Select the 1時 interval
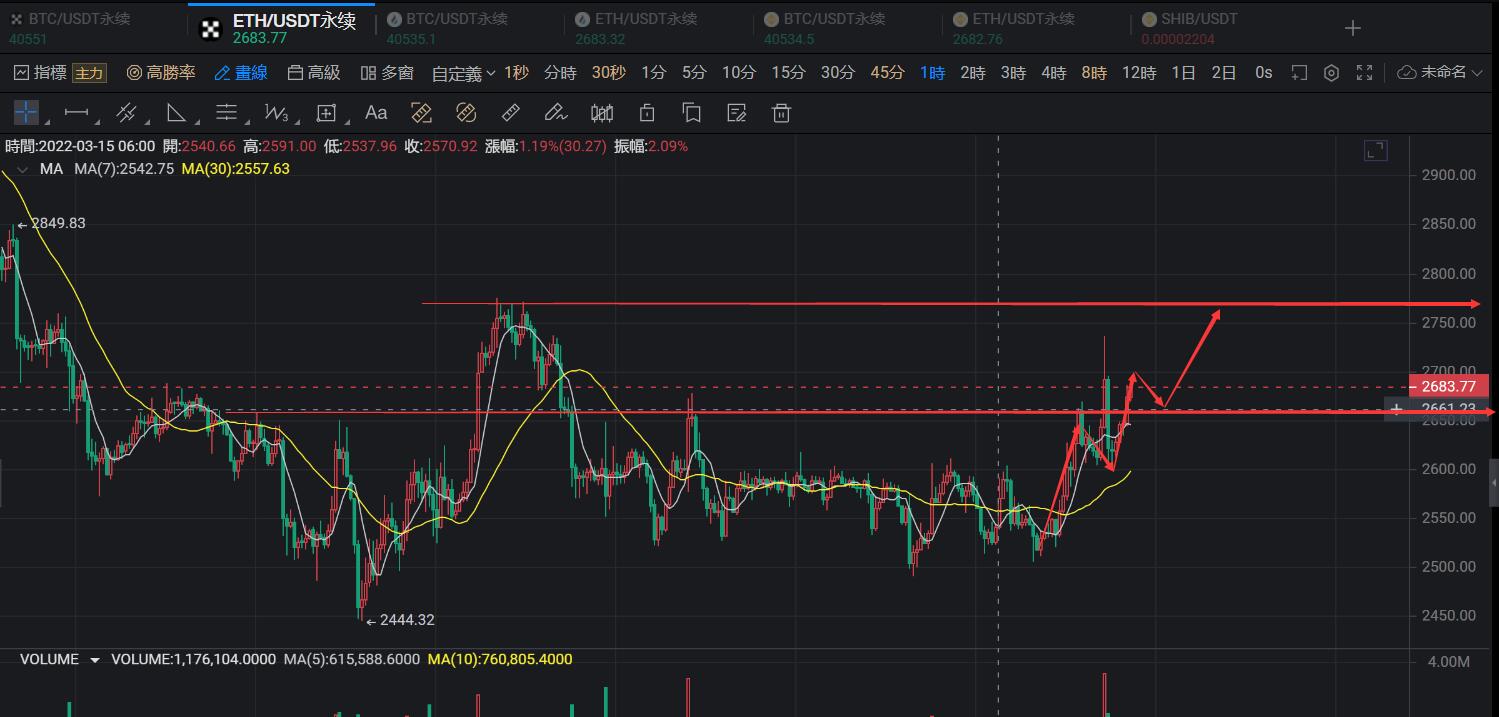1499x717 pixels. (932, 72)
